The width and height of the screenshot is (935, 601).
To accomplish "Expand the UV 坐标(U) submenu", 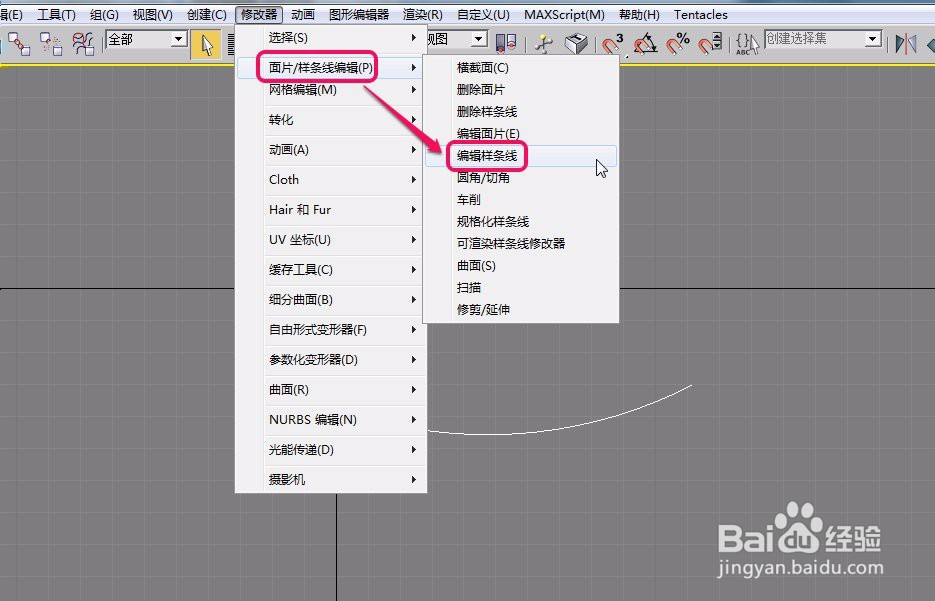I will (x=331, y=240).
